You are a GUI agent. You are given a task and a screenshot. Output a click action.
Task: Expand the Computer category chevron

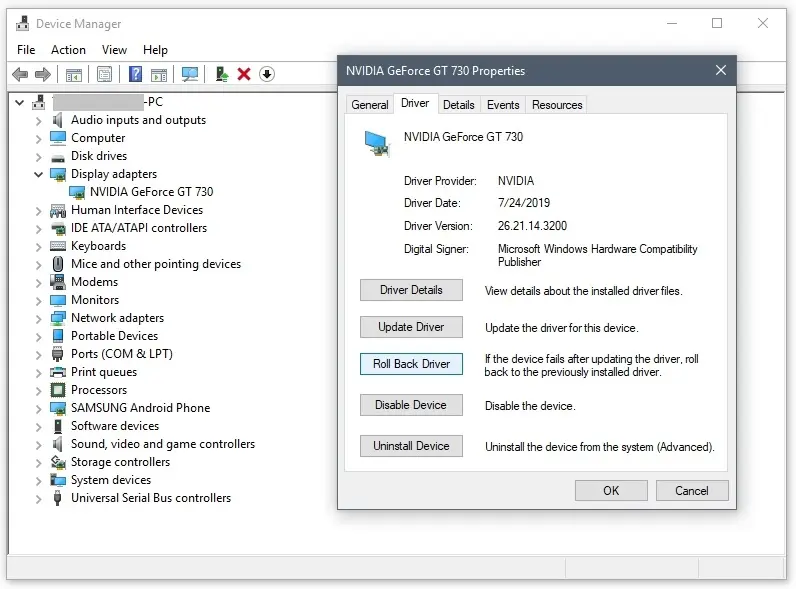point(39,139)
